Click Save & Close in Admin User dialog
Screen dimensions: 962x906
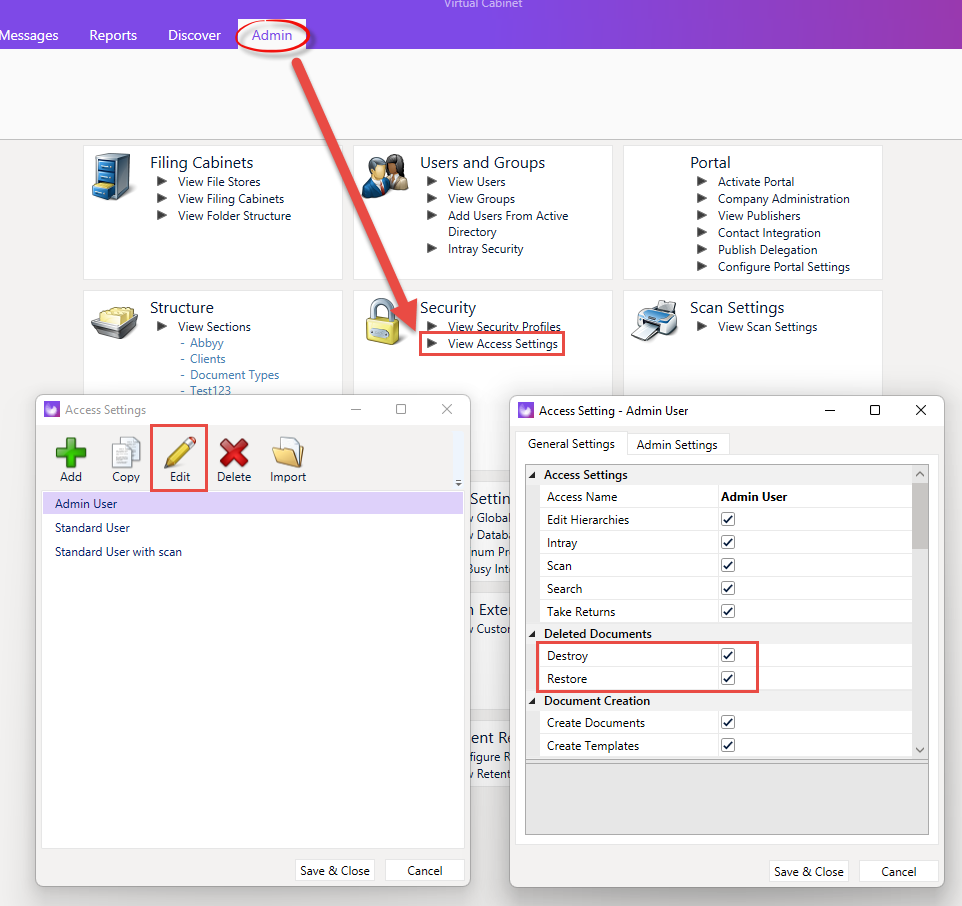coord(809,871)
